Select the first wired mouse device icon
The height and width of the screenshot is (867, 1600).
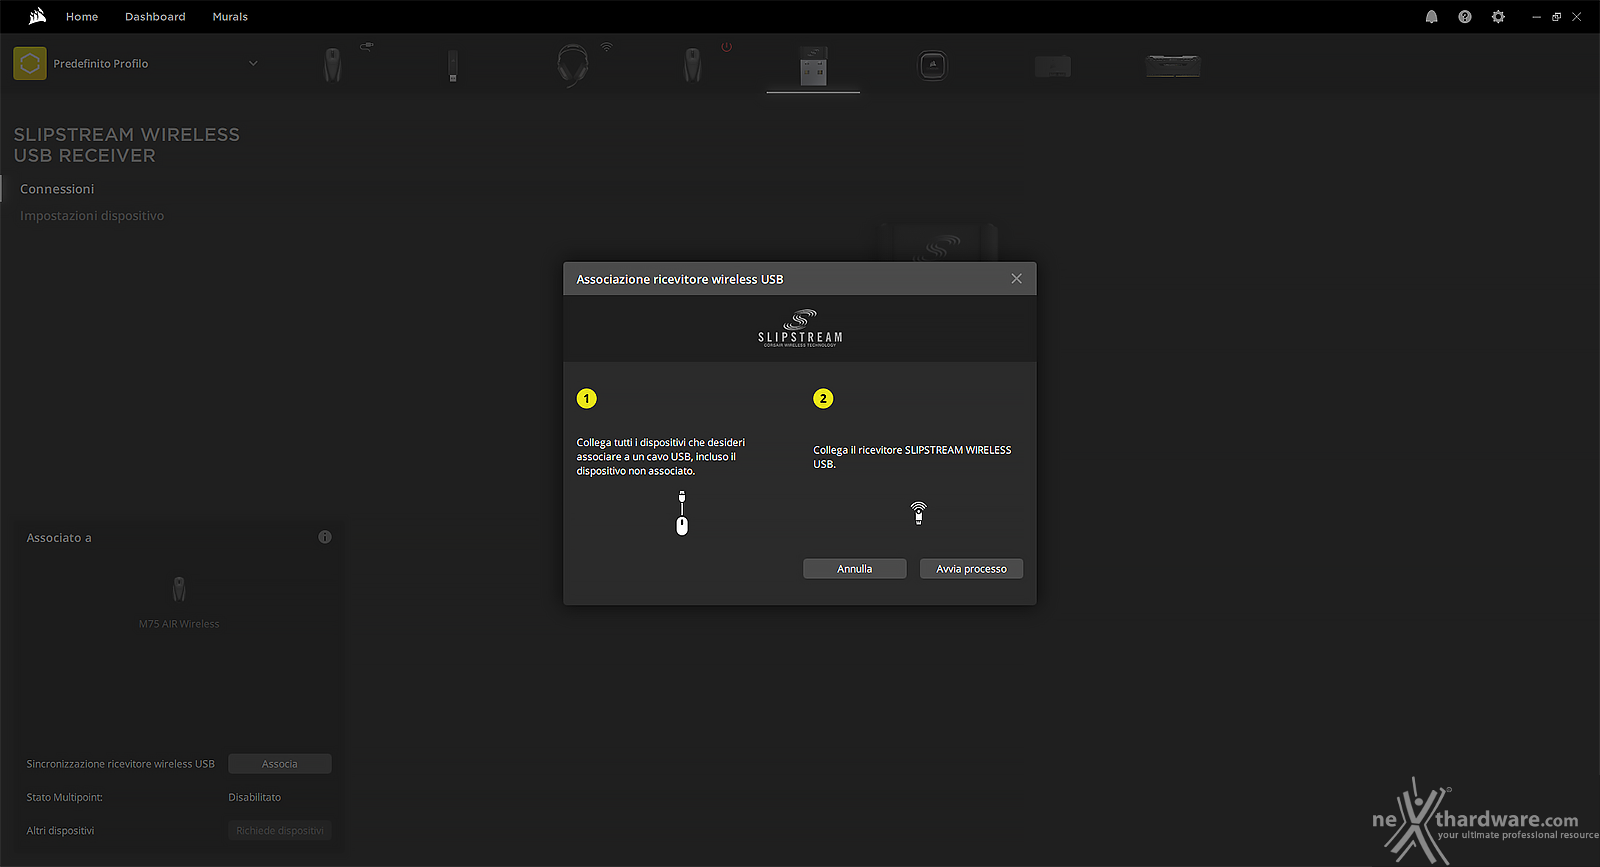pyautogui.click(x=333, y=65)
